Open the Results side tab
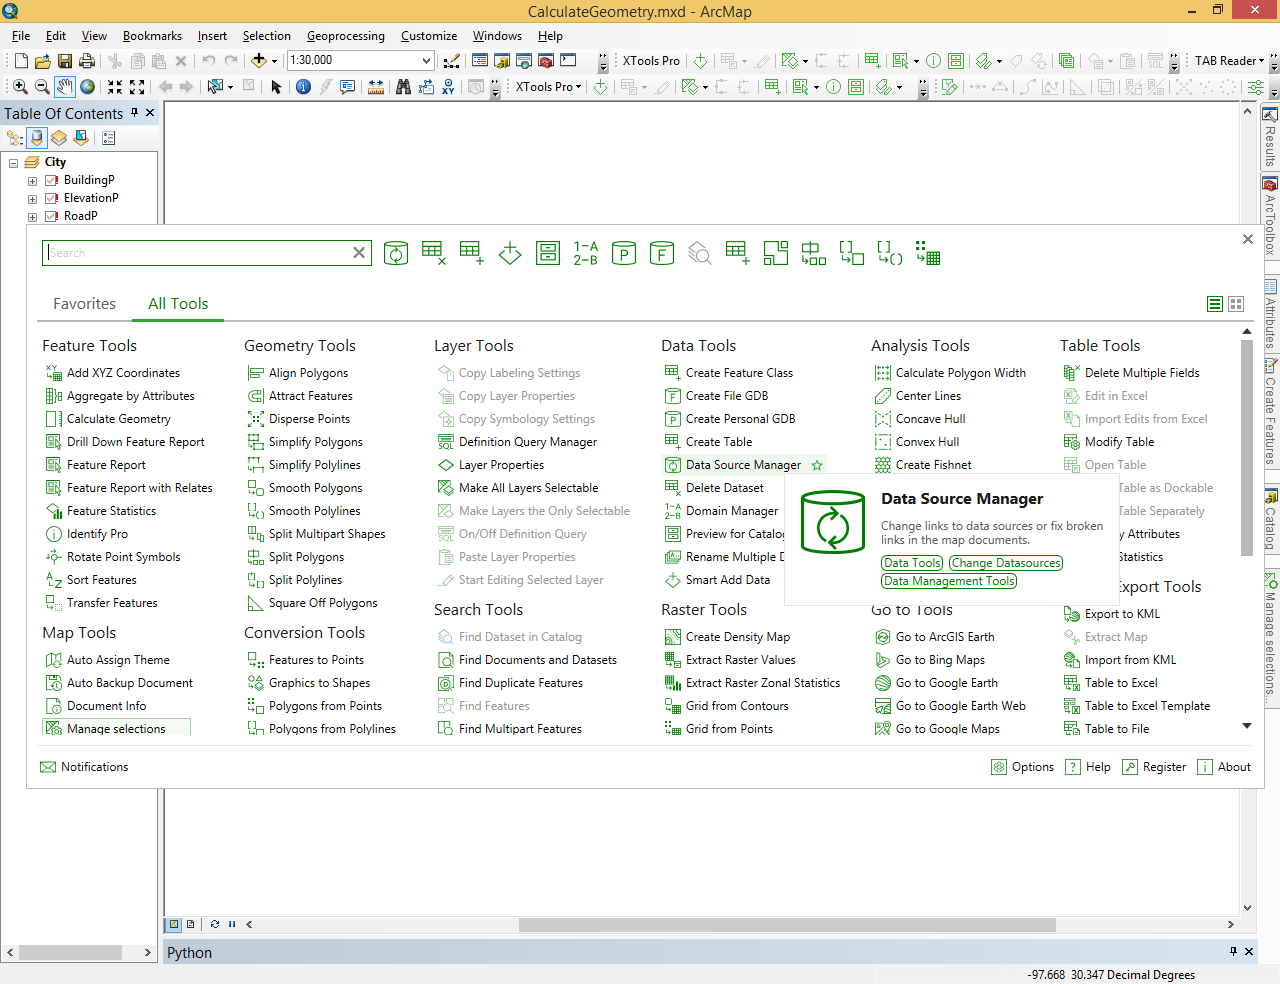This screenshot has height=984, width=1280. 1270,139
